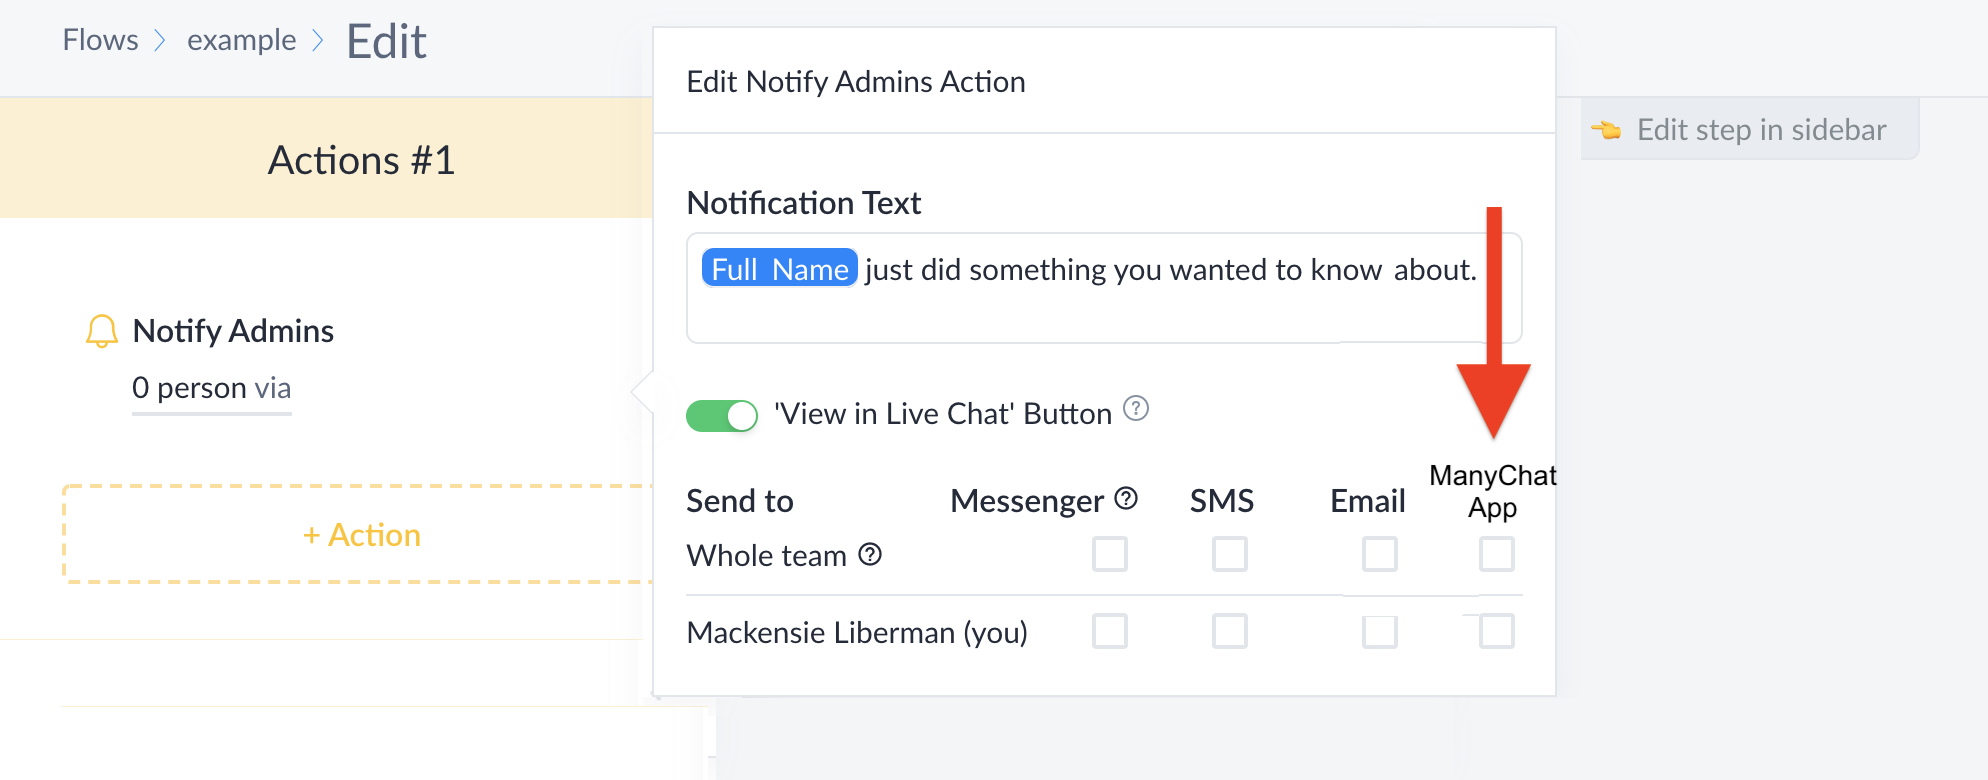The image size is (1988, 780).
Task: Check Email for Whole team
Action: tap(1380, 554)
